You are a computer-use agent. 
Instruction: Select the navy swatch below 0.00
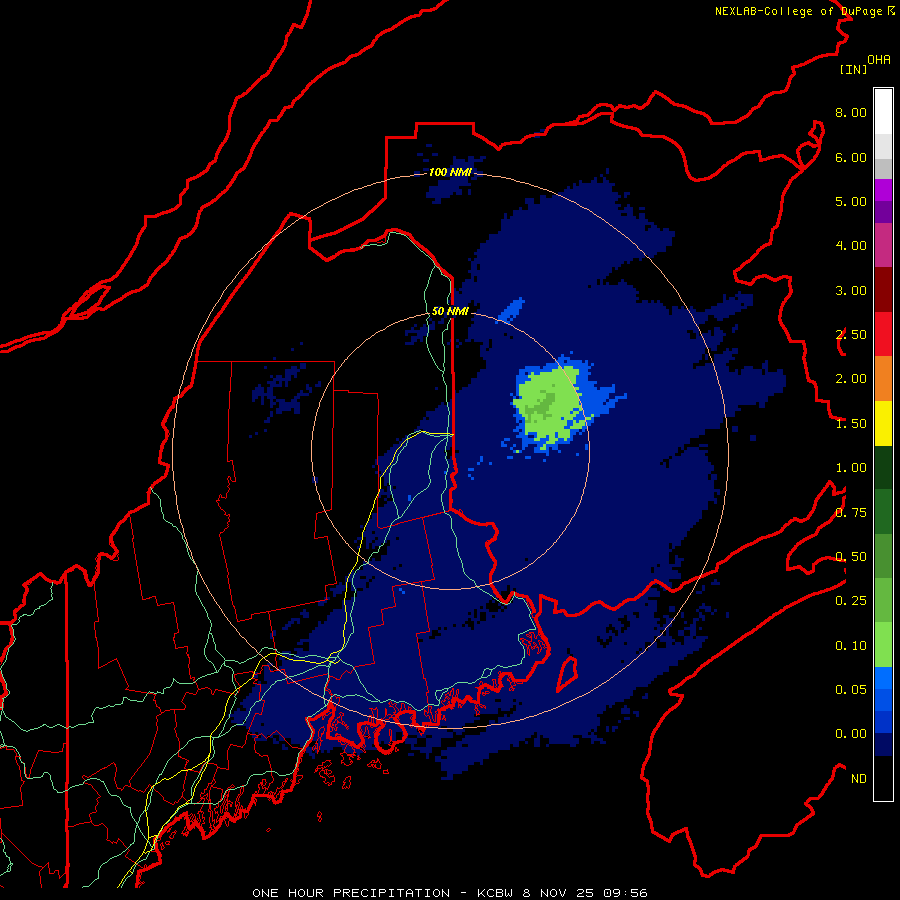click(x=883, y=744)
